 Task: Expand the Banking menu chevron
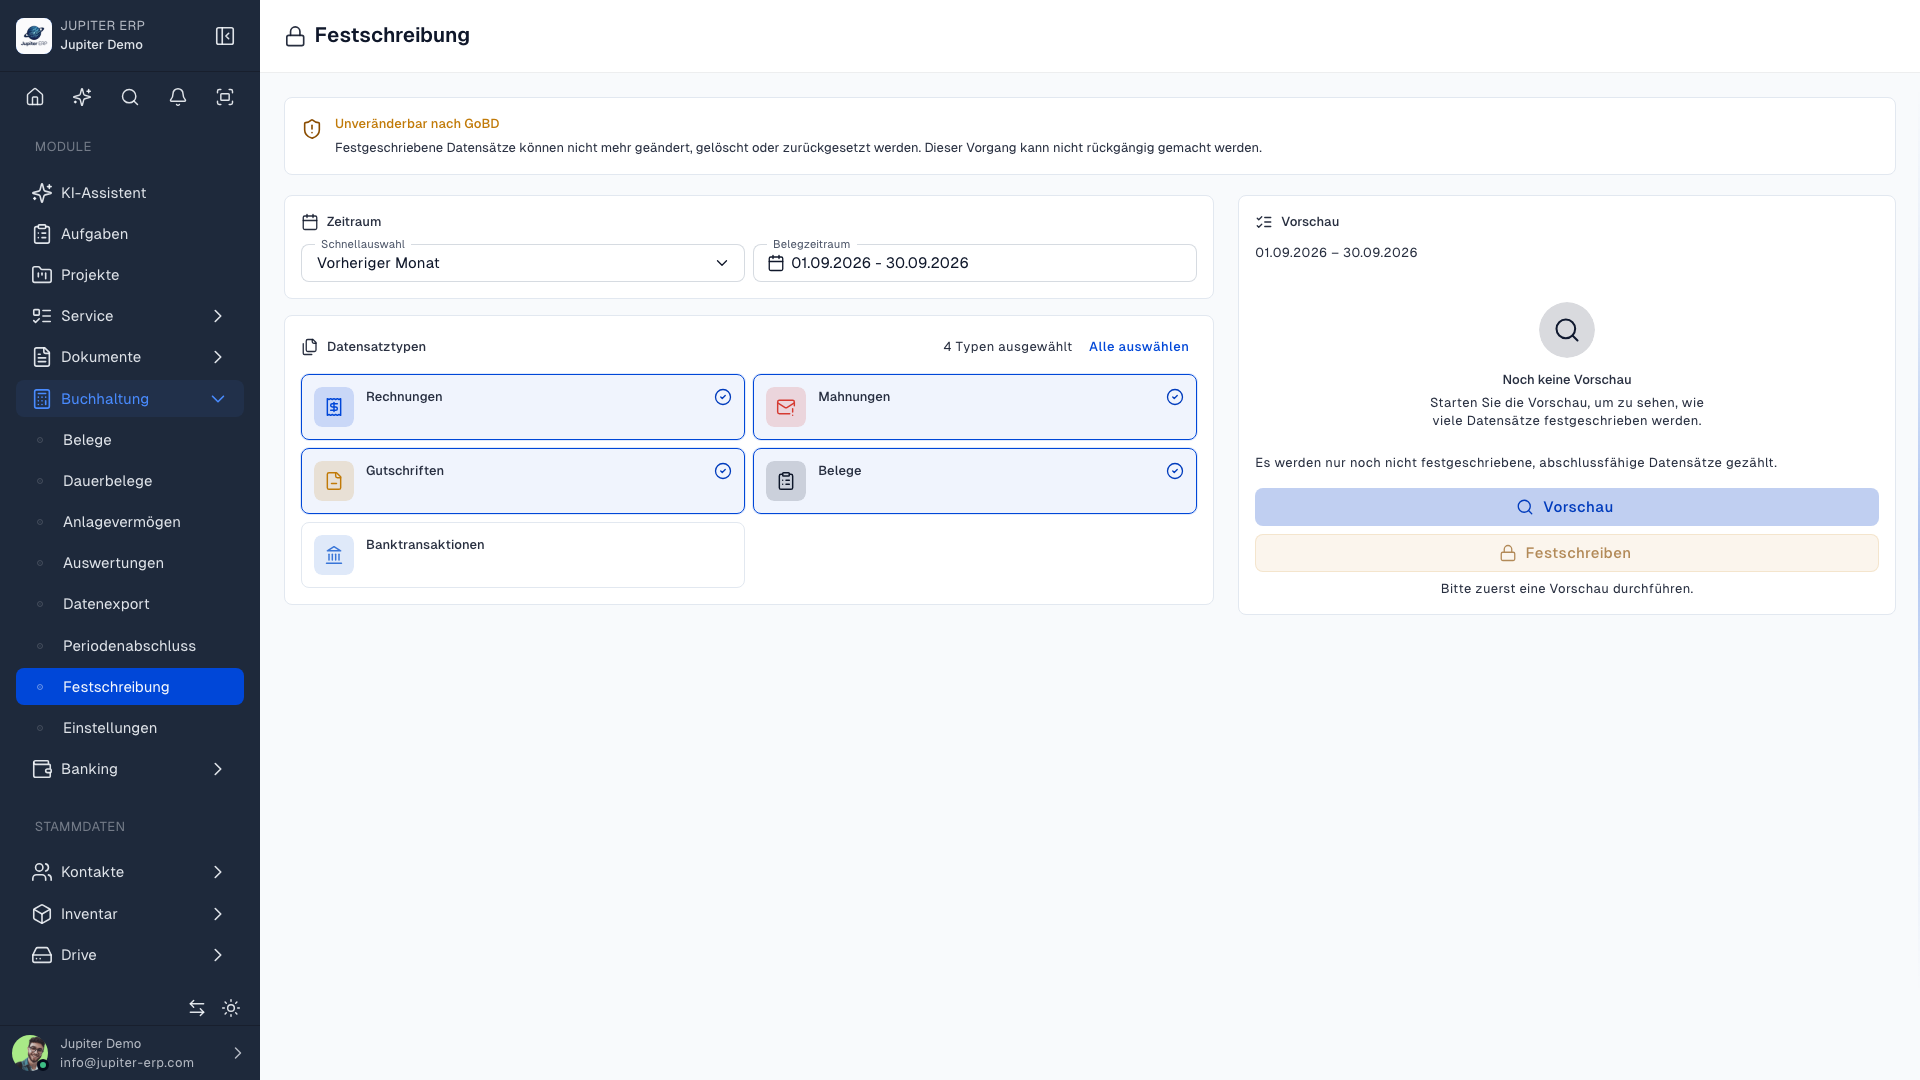[218, 769]
